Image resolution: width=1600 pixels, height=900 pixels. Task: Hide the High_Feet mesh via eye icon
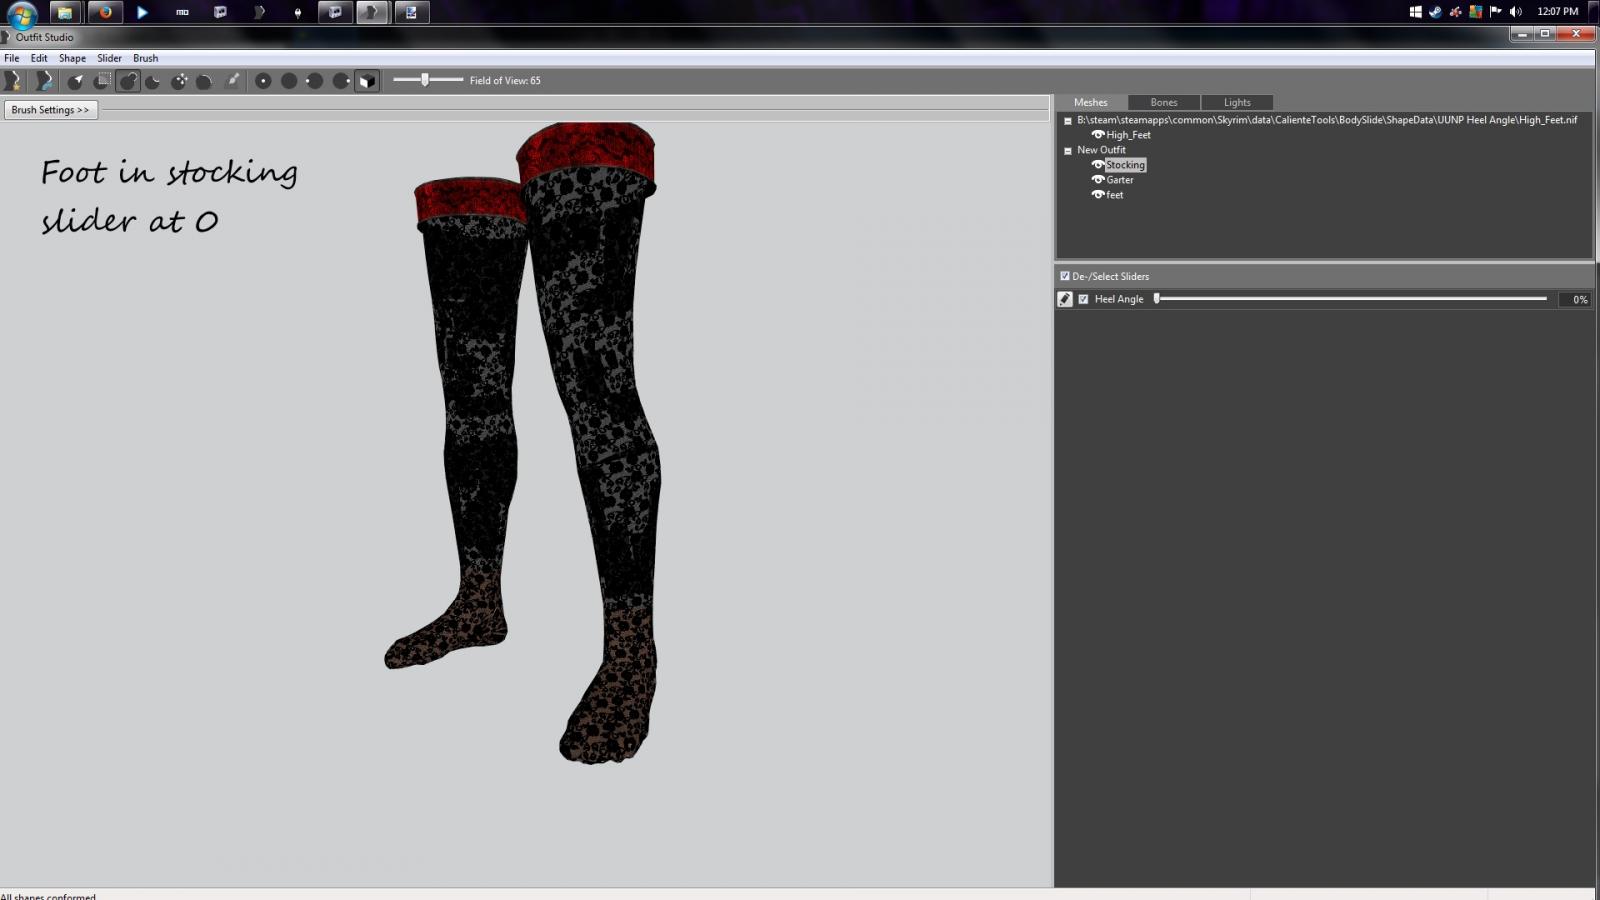(x=1097, y=134)
